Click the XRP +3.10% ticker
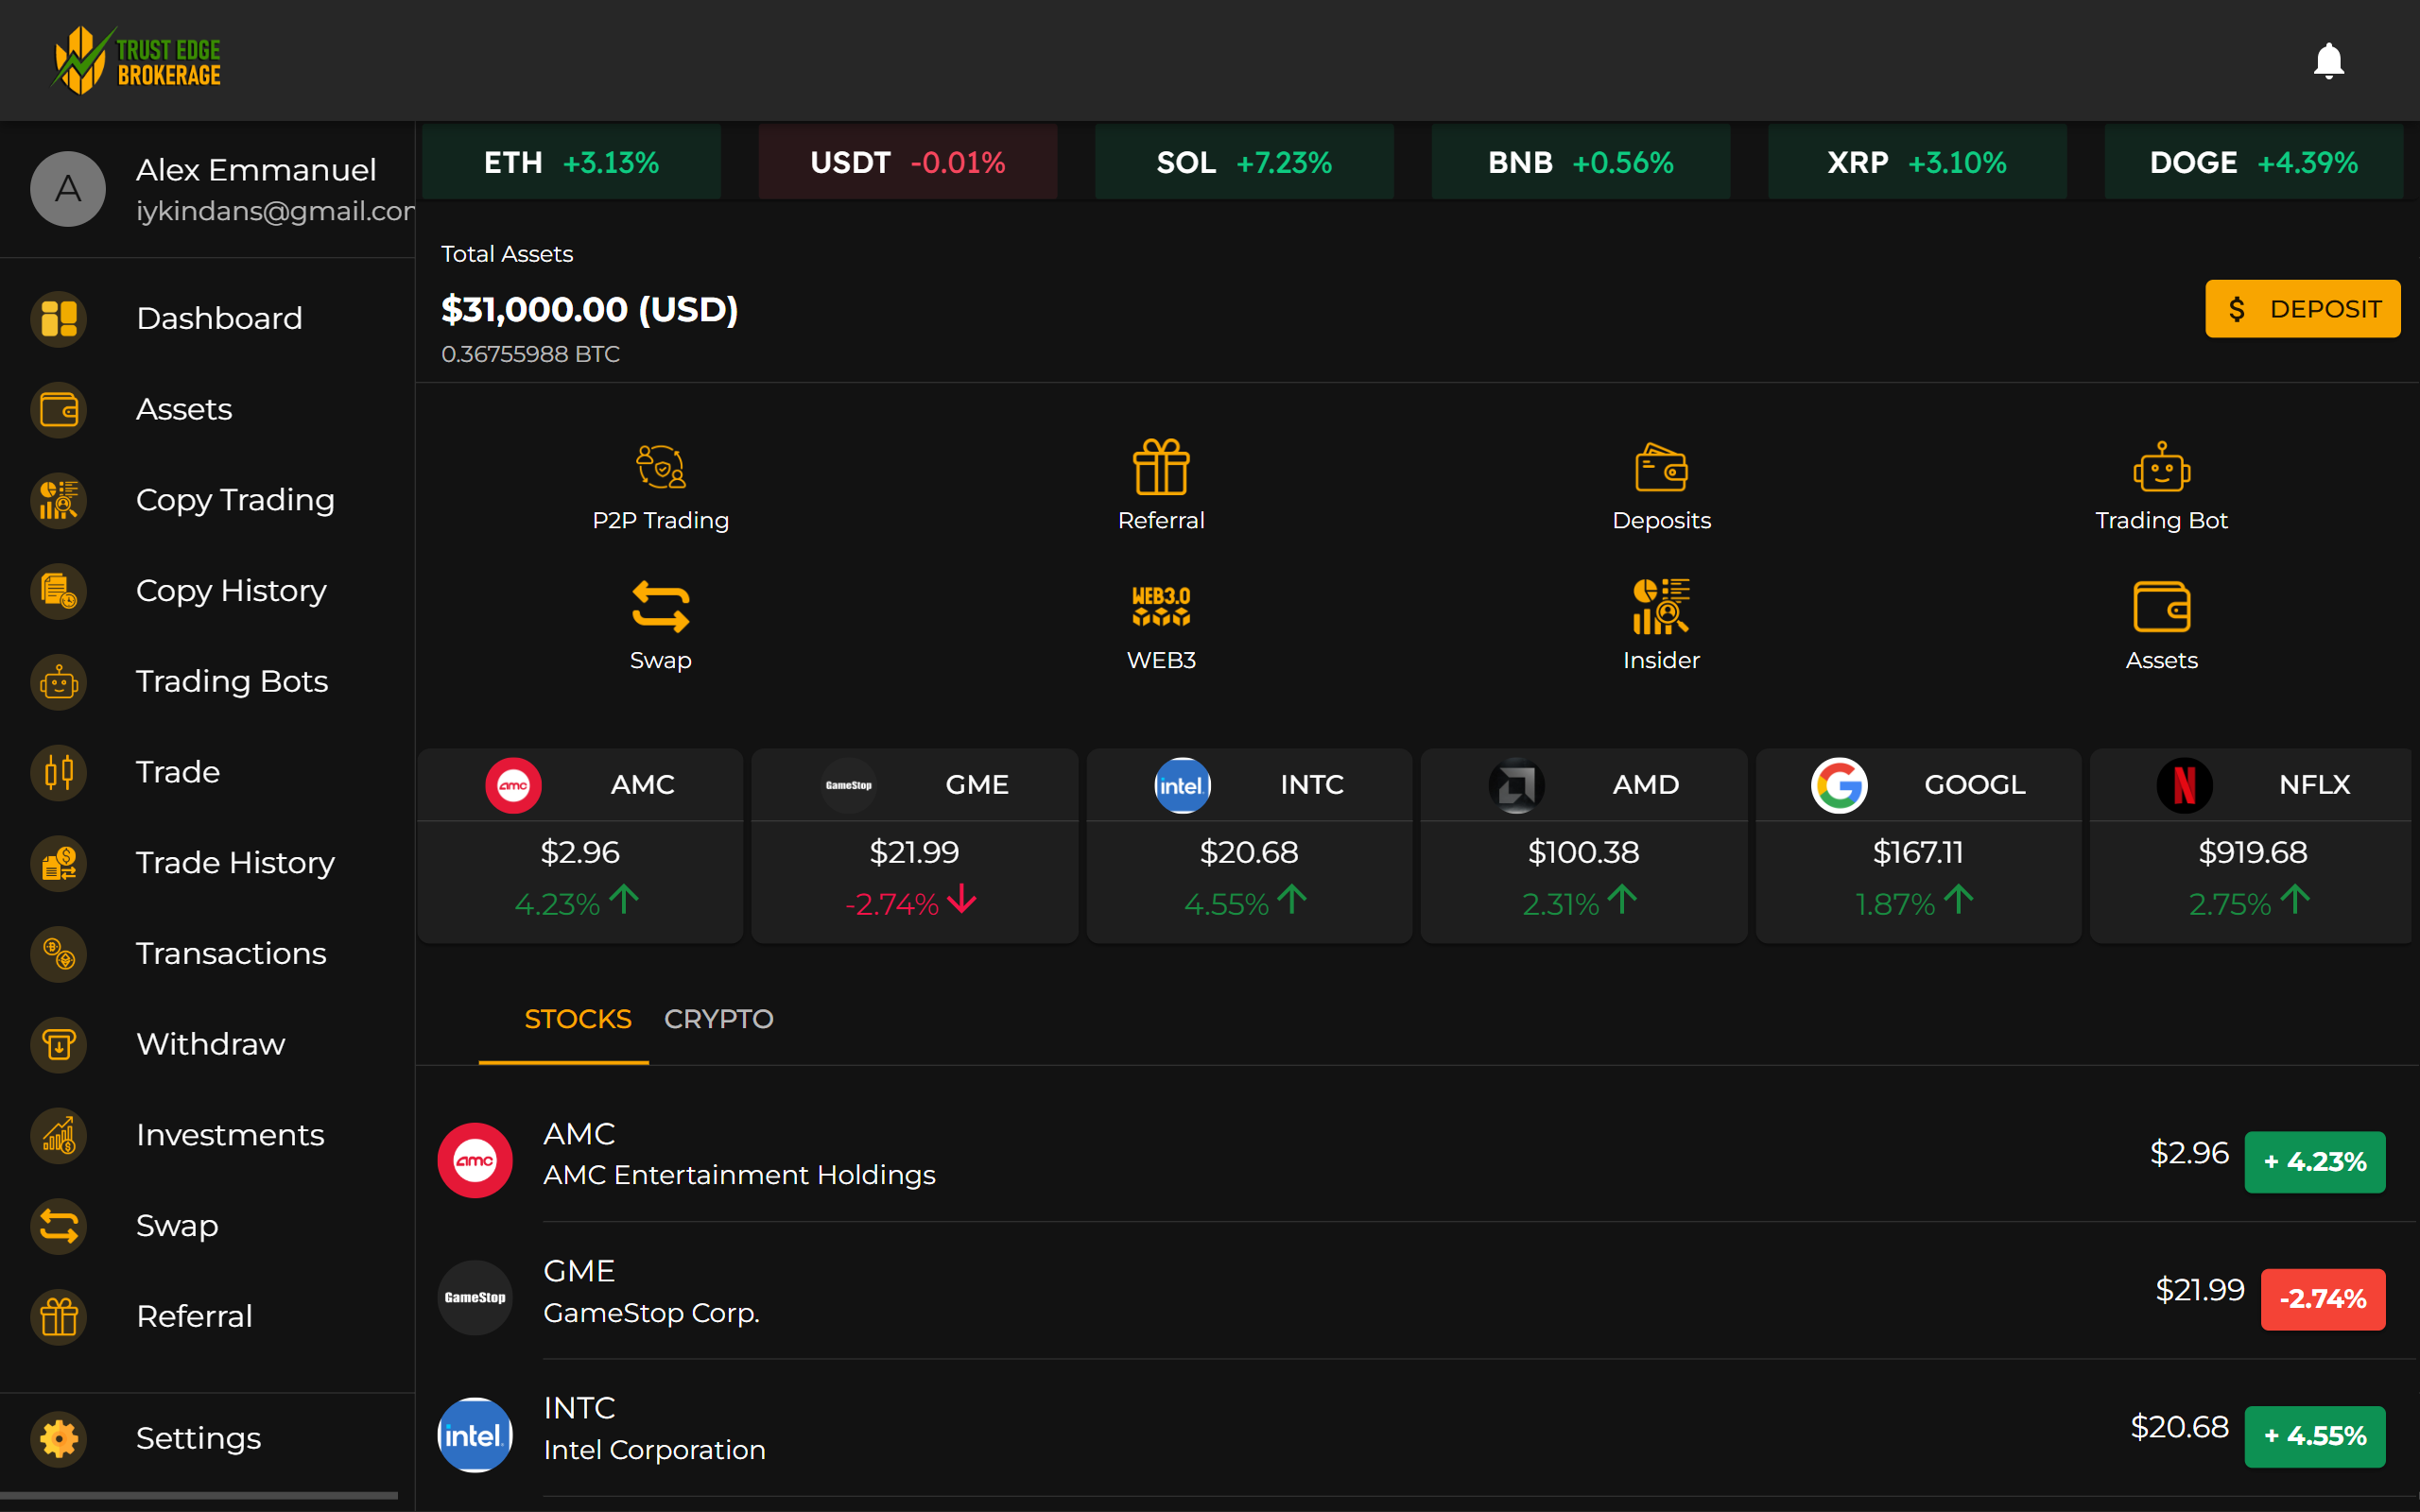The width and height of the screenshot is (2420, 1512). coord(1917,162)
